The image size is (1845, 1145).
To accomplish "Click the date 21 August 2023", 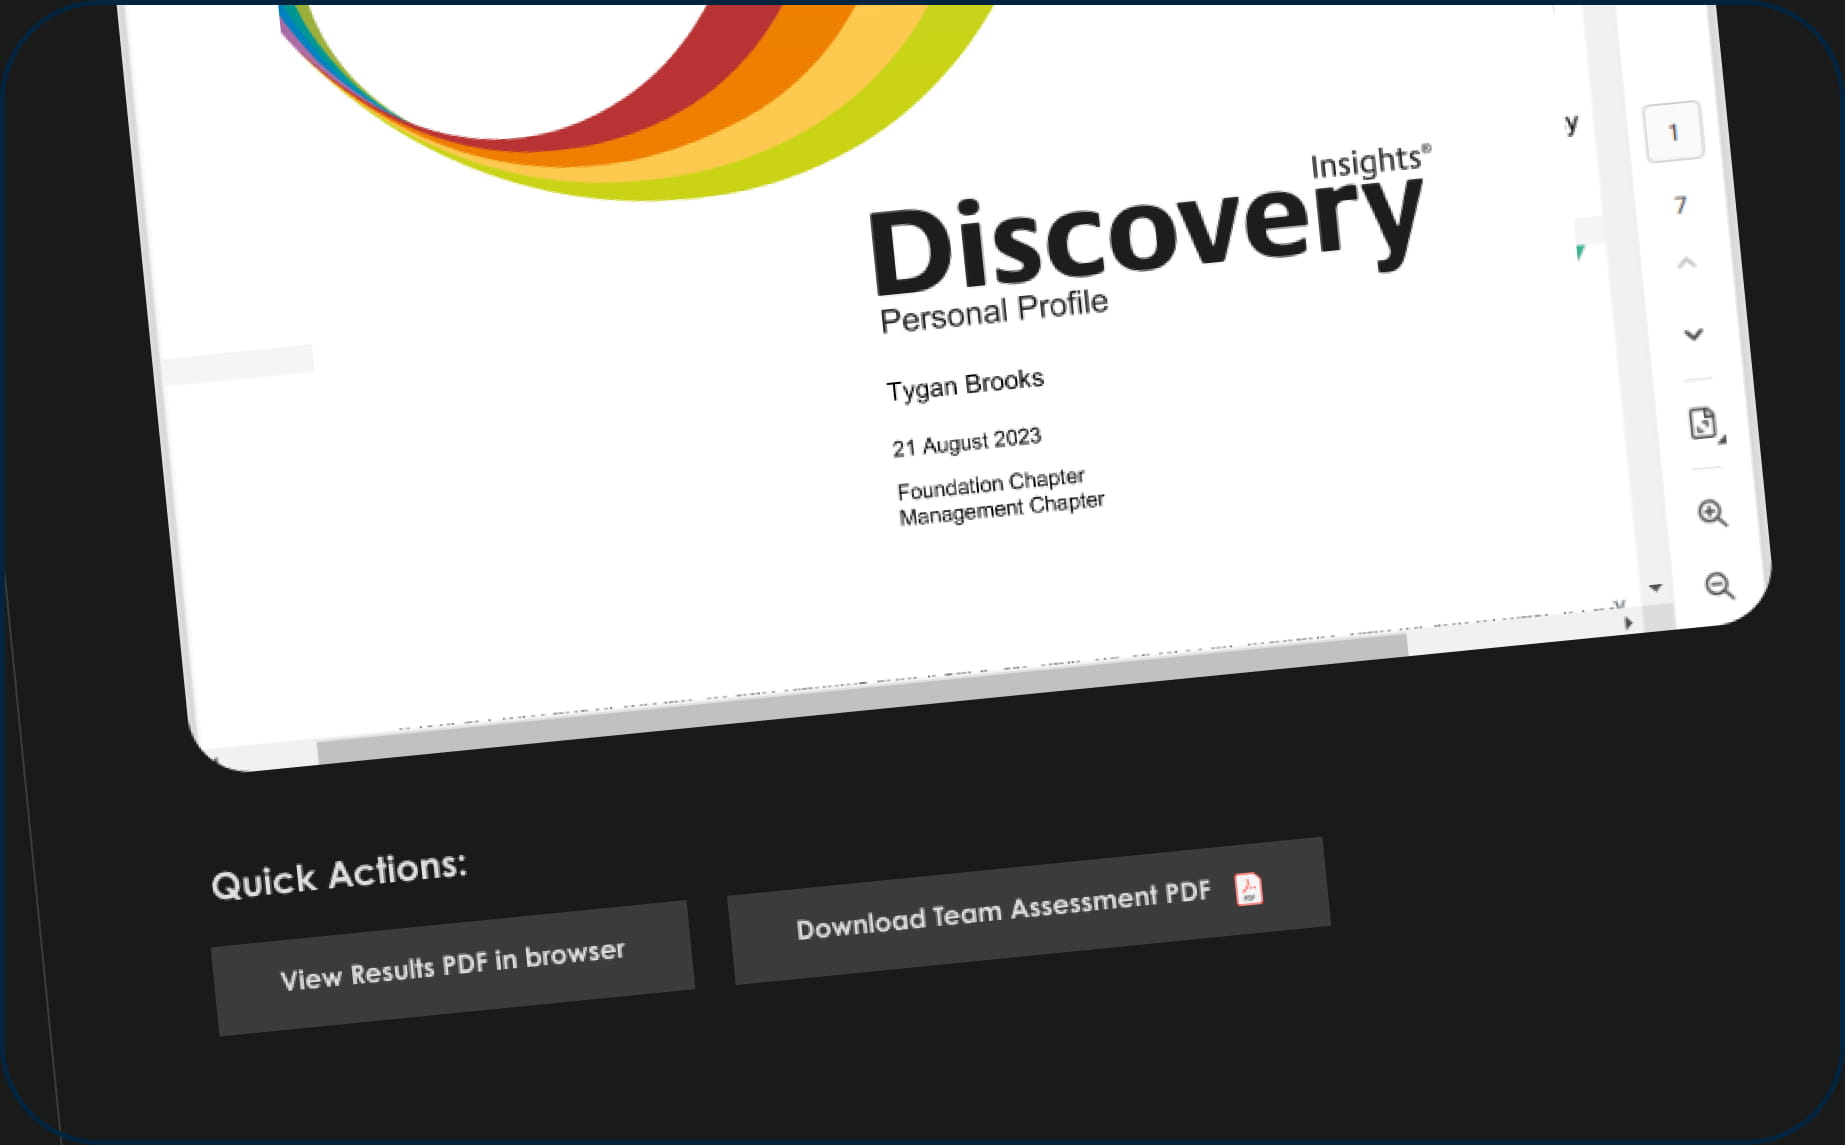I will click(x=967, y=442).
